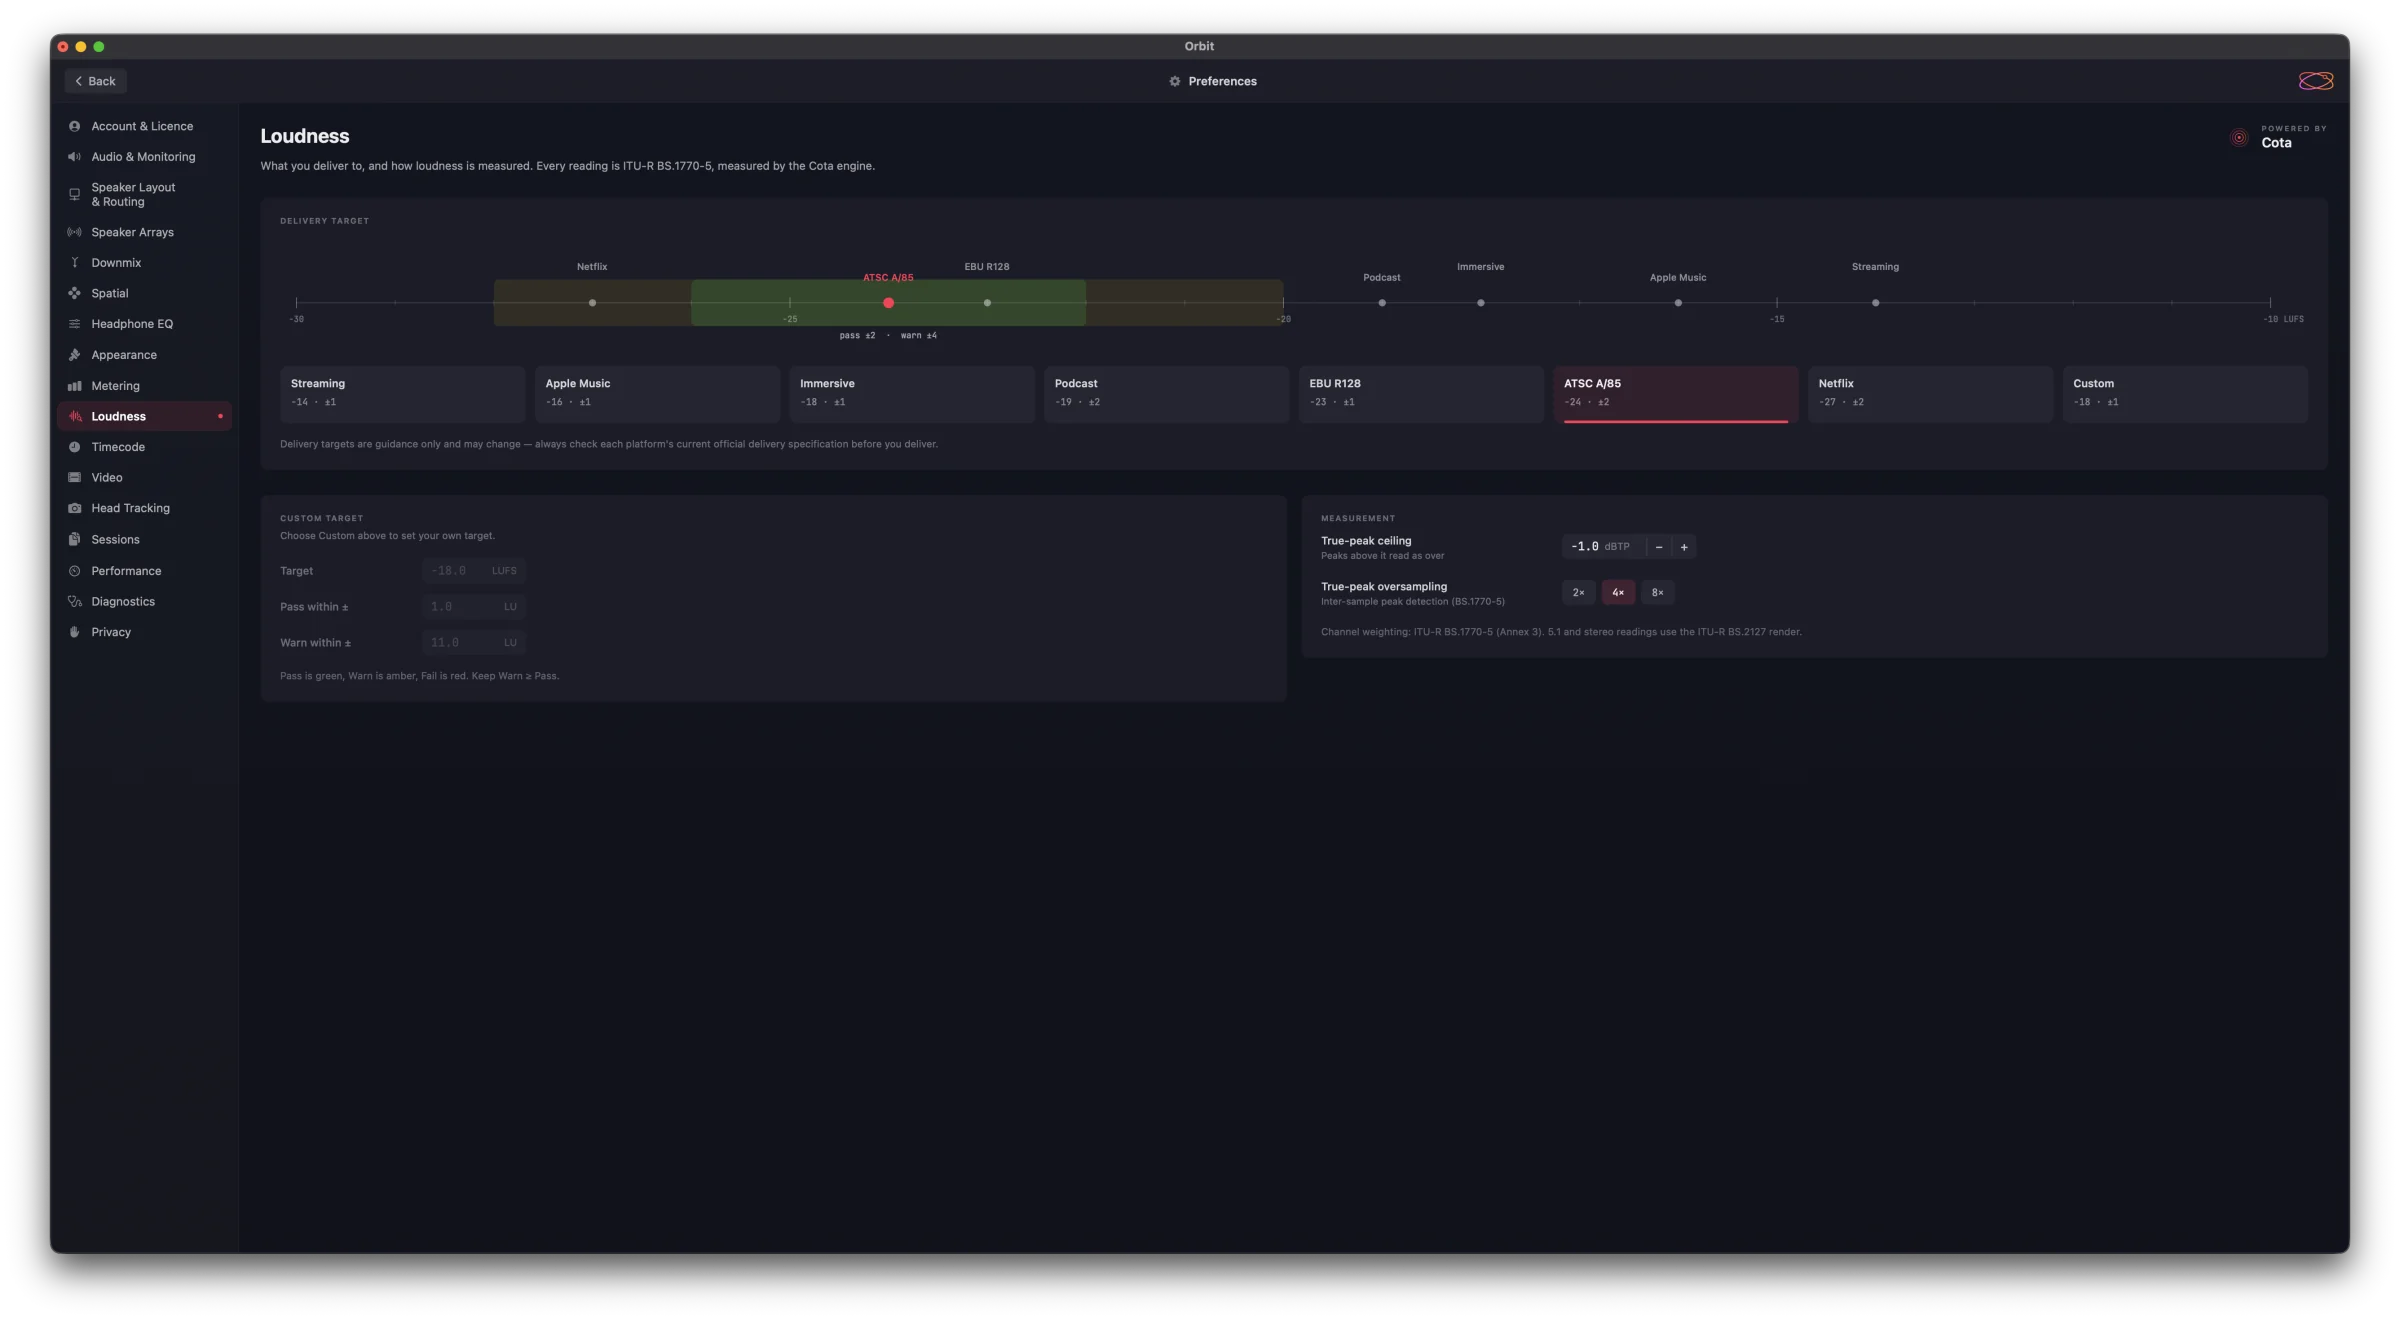Select the EBU R128 delivery target card
Viewport: 2400px width, 1320px height.
pos(1421,394)
